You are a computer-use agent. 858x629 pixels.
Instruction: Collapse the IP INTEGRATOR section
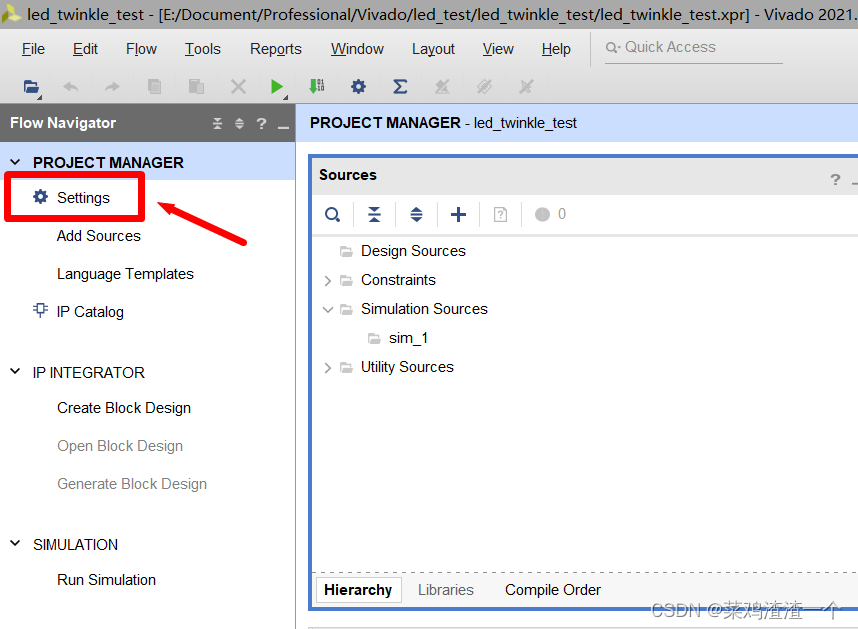click(x=15, y=372)
